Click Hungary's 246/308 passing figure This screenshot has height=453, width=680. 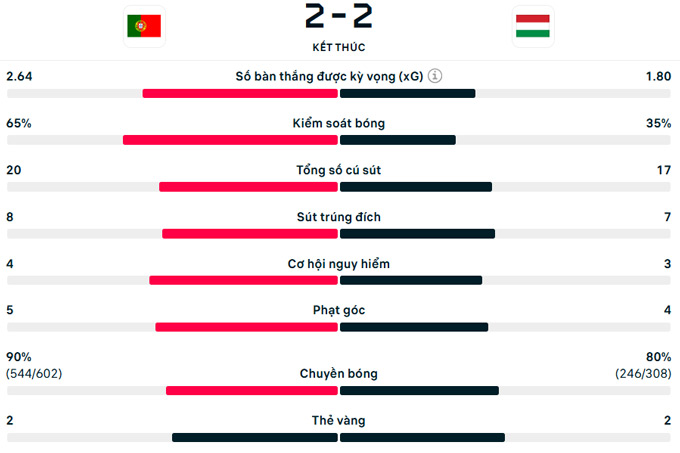click(643, 373)
